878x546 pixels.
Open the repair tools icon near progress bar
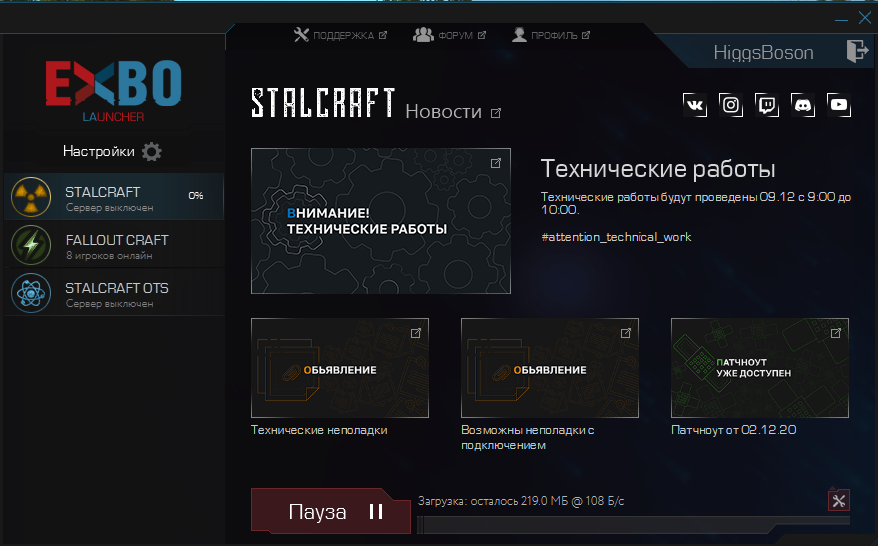coord(838,500)
